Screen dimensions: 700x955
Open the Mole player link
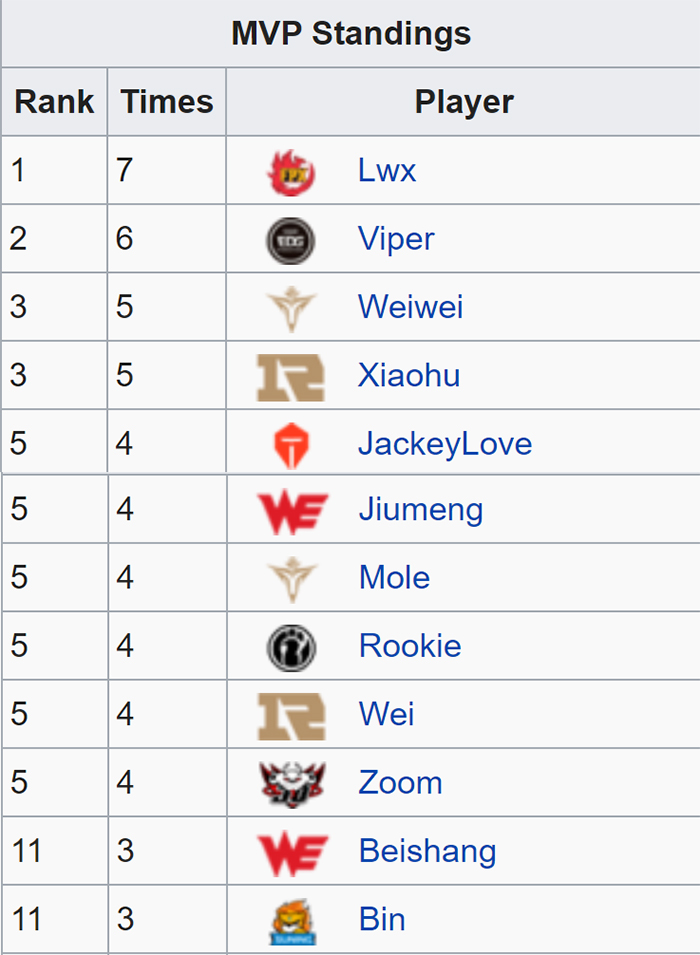[394, 577]
